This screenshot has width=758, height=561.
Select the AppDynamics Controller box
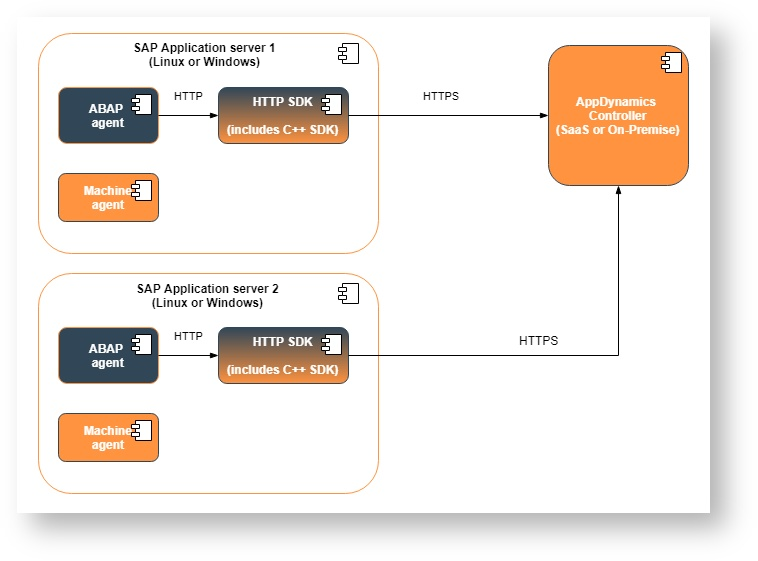click(x=618, y=115)
